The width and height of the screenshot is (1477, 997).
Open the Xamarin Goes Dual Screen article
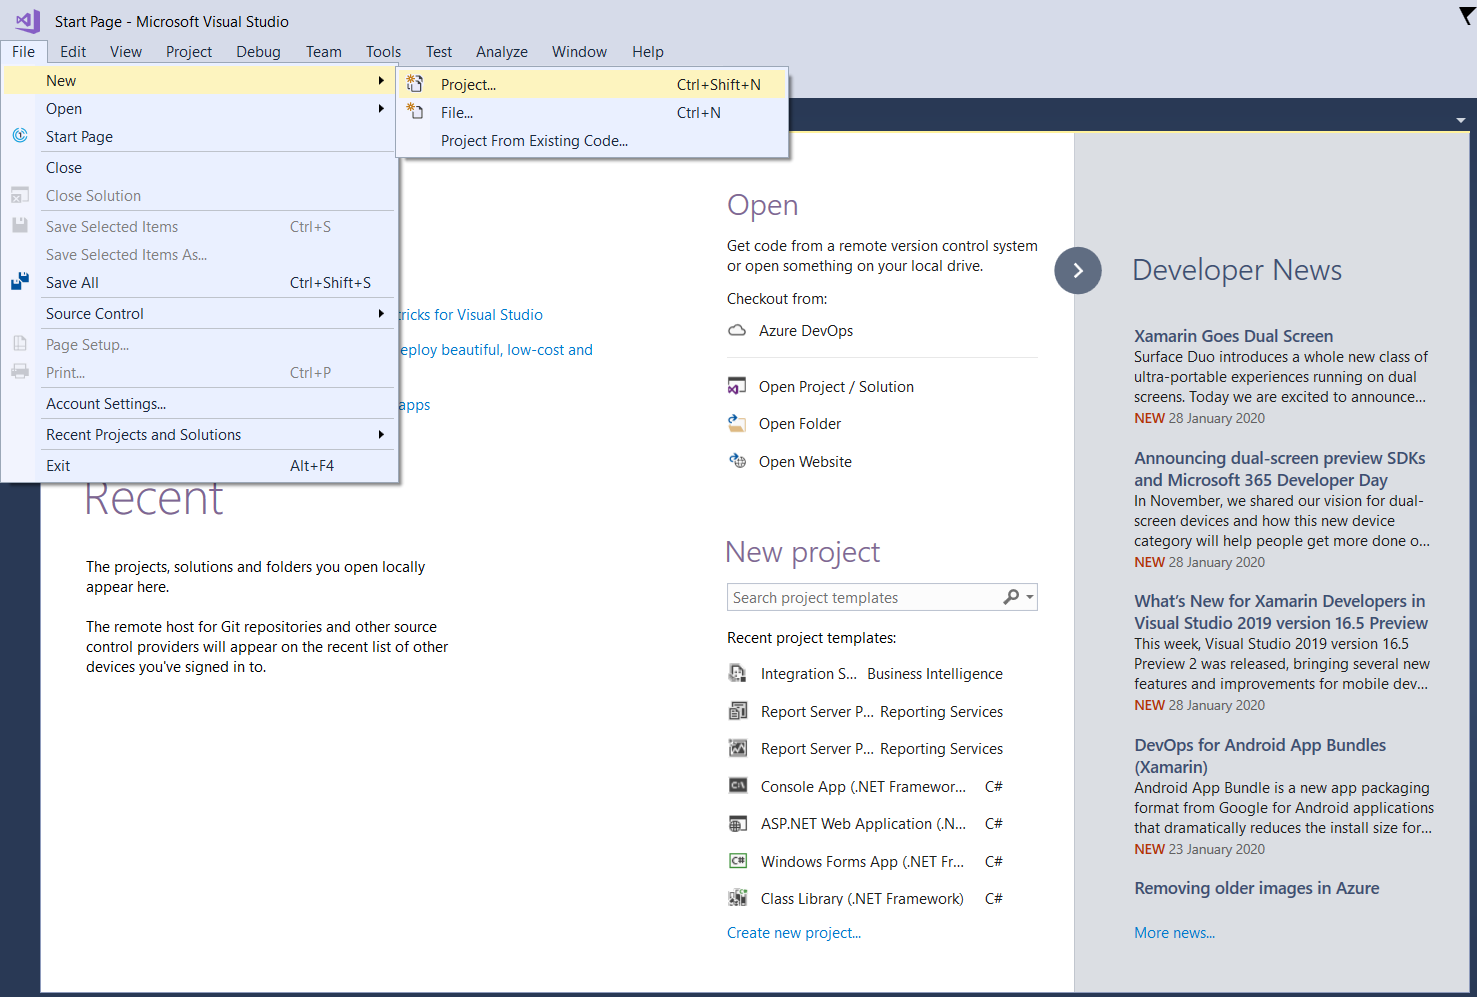pos(1233,336)
